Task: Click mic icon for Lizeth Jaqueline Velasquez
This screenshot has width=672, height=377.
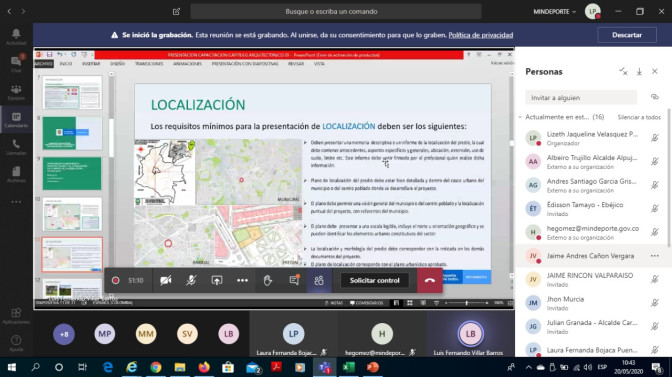Action: coord(654,138)
